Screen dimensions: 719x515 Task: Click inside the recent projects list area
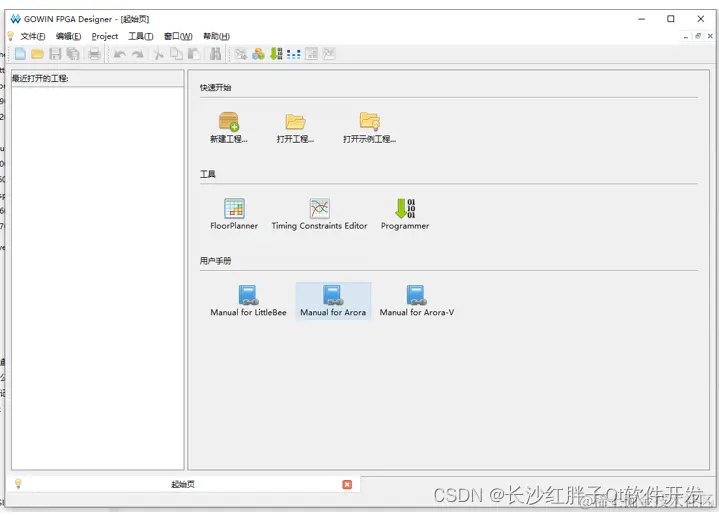(98, 277)
